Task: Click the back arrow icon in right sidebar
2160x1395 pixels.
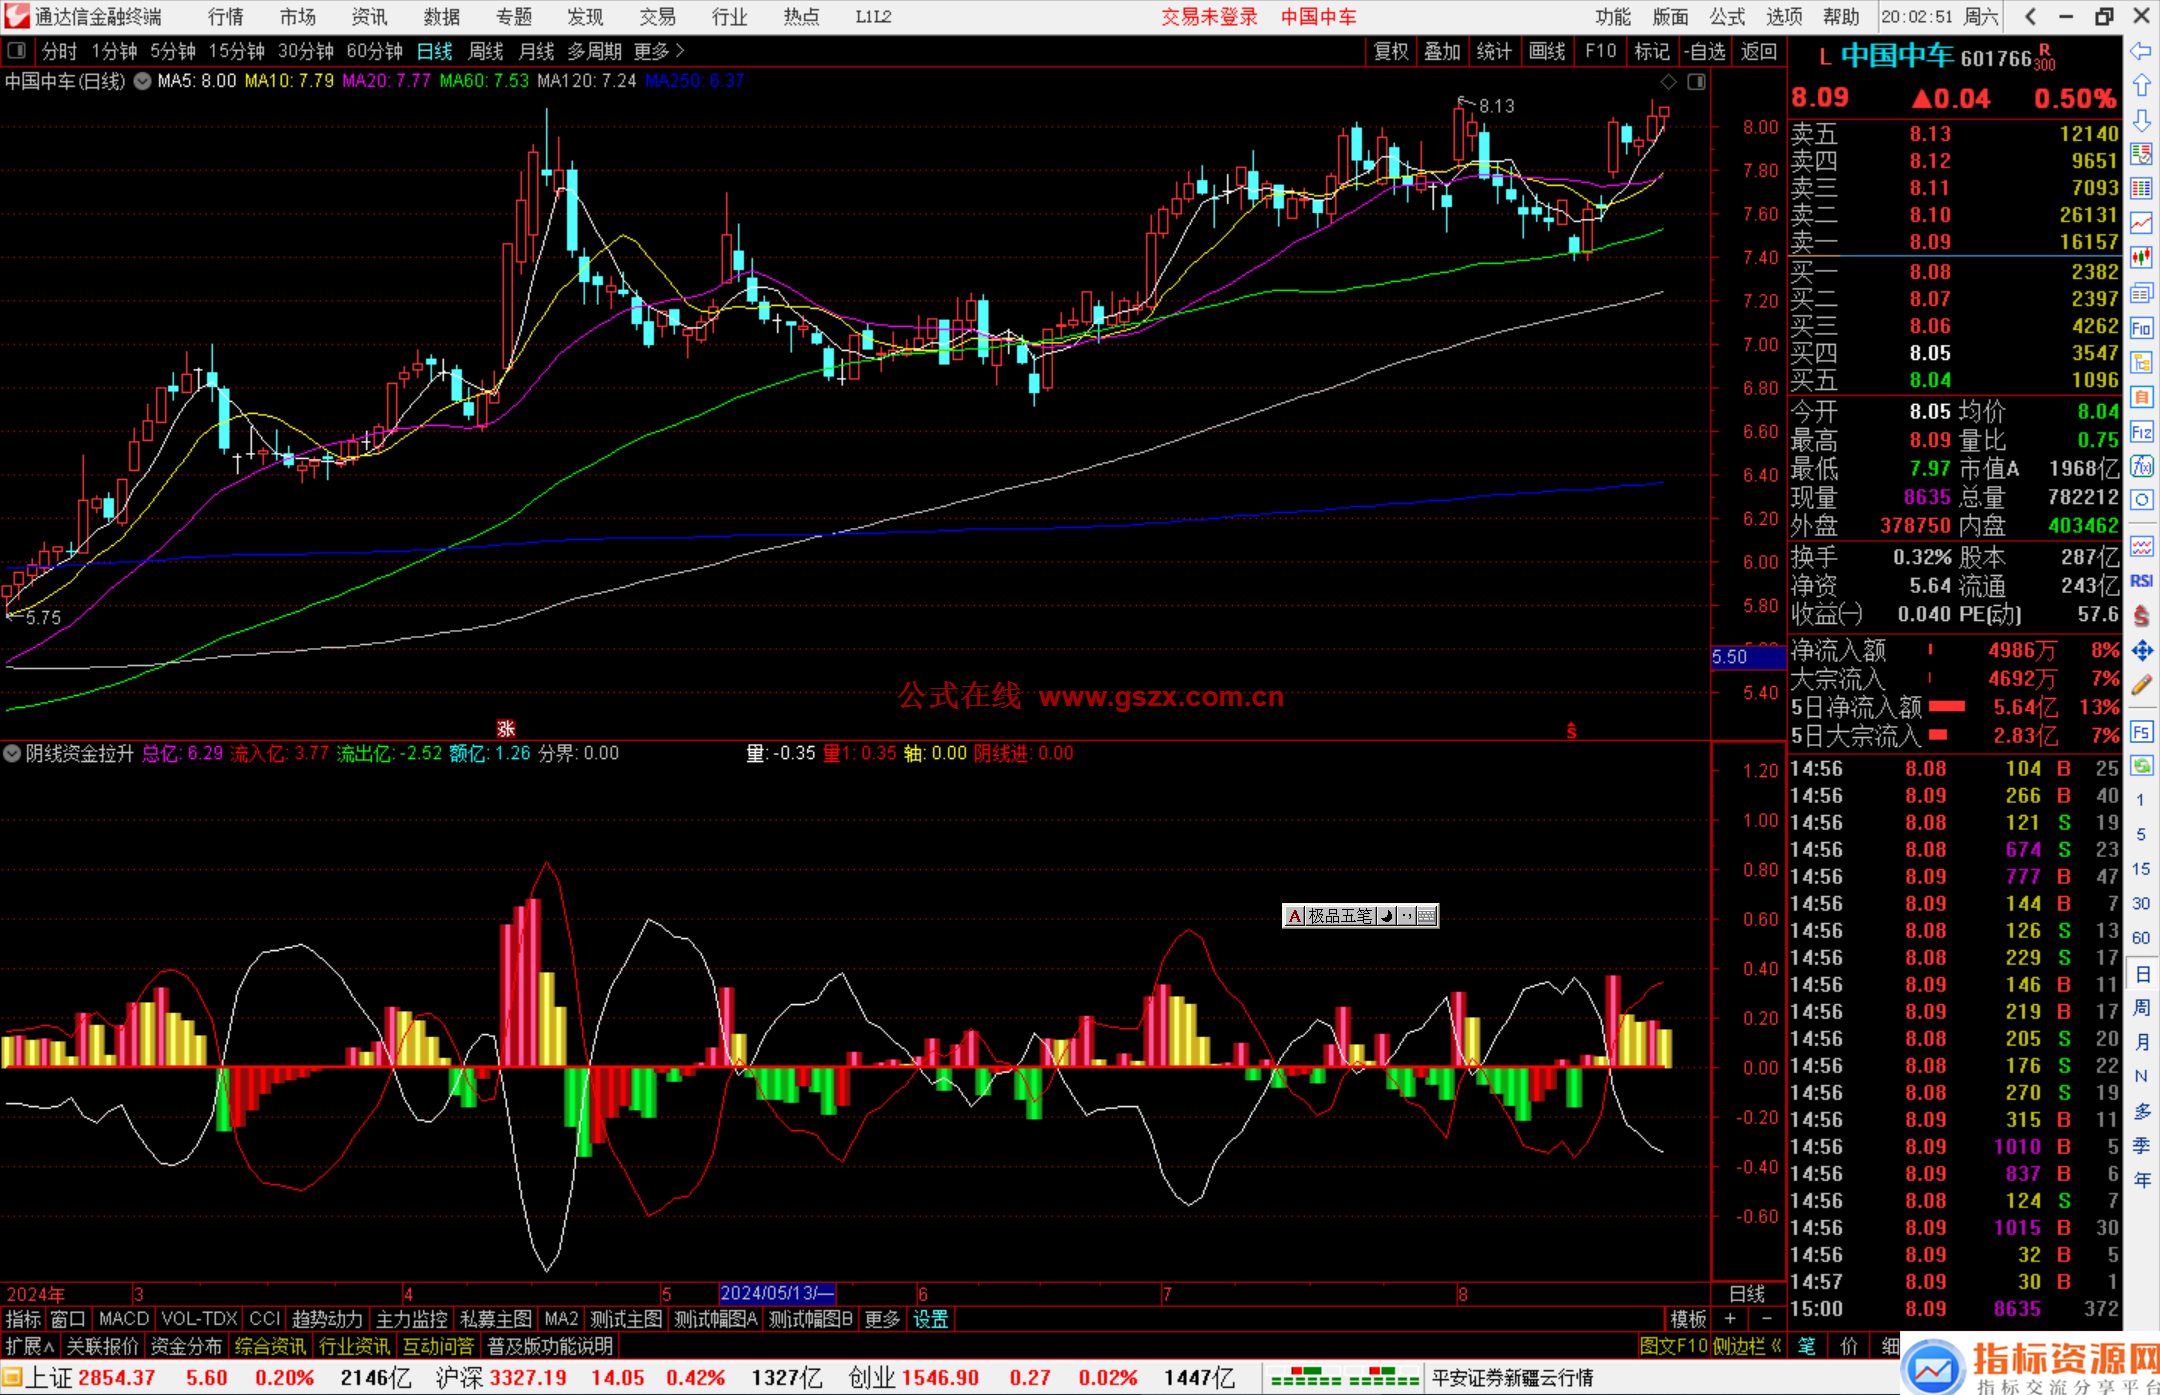Action: [2141, 51]
